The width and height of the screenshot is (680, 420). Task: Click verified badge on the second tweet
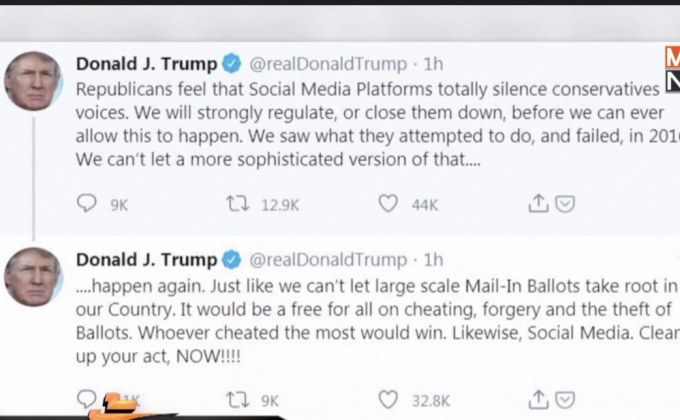pyautogui.click(x=232, y=260)
